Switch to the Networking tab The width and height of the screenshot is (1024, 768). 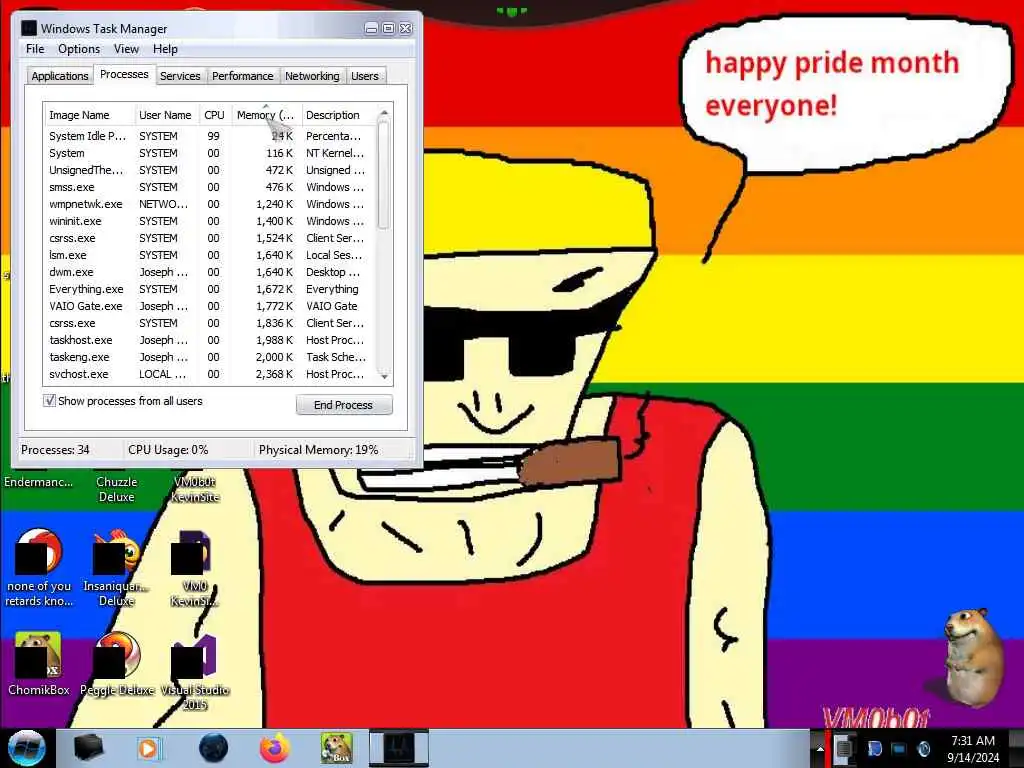click(312, 76)
